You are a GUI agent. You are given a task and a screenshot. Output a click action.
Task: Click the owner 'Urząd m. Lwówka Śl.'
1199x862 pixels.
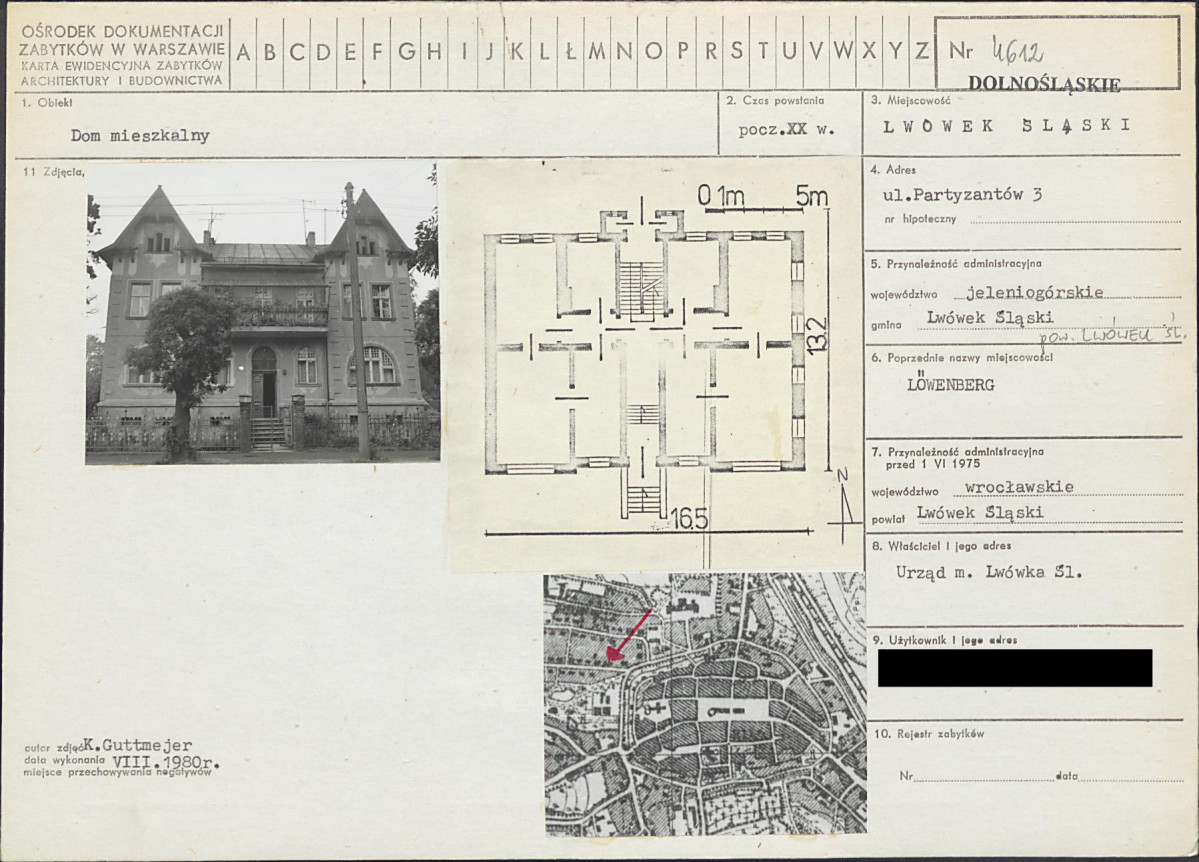pos(989,573)
